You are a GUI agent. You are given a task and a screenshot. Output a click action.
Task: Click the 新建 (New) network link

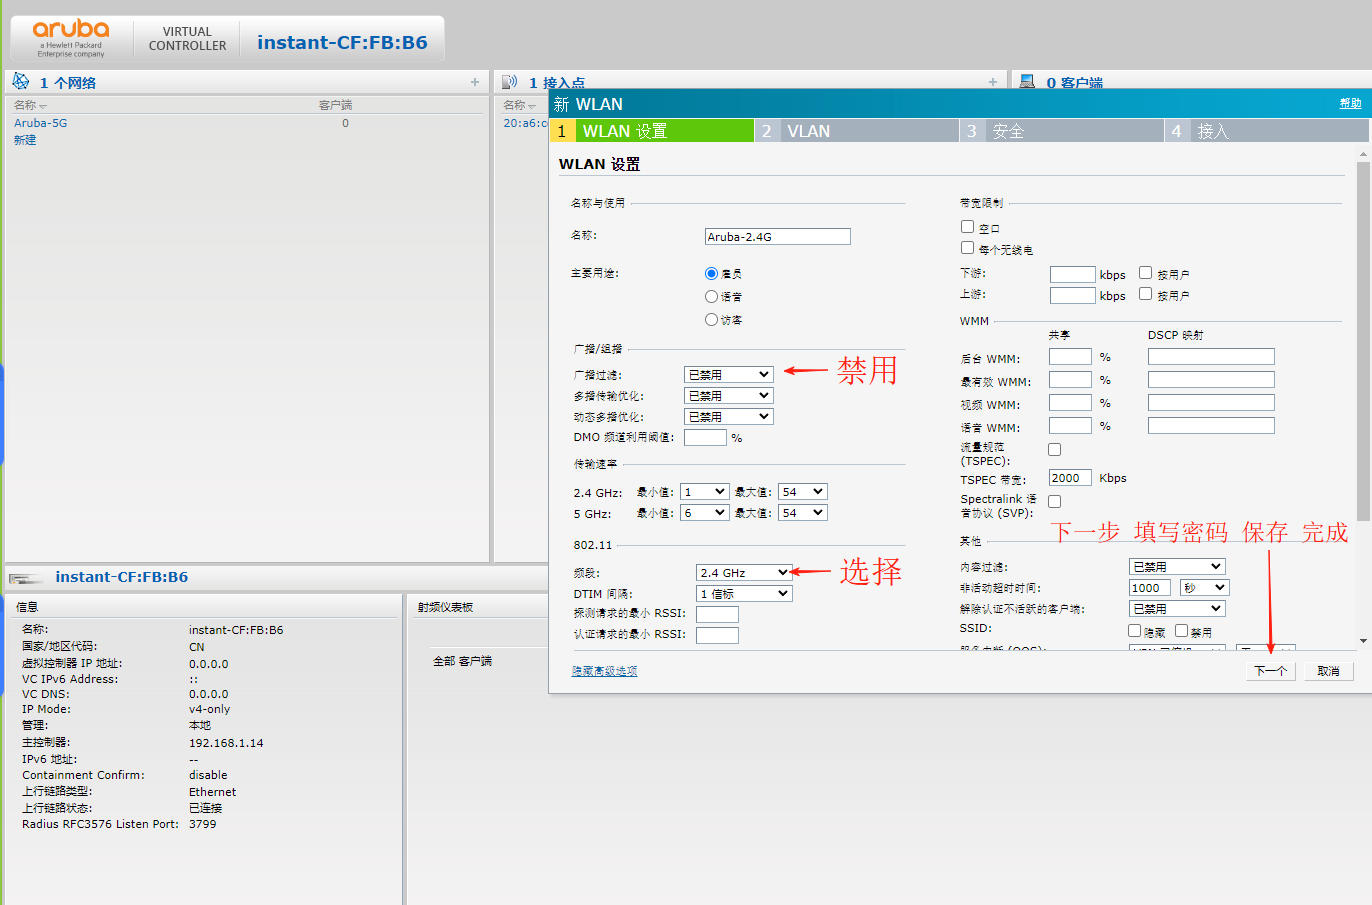(25, 140)
